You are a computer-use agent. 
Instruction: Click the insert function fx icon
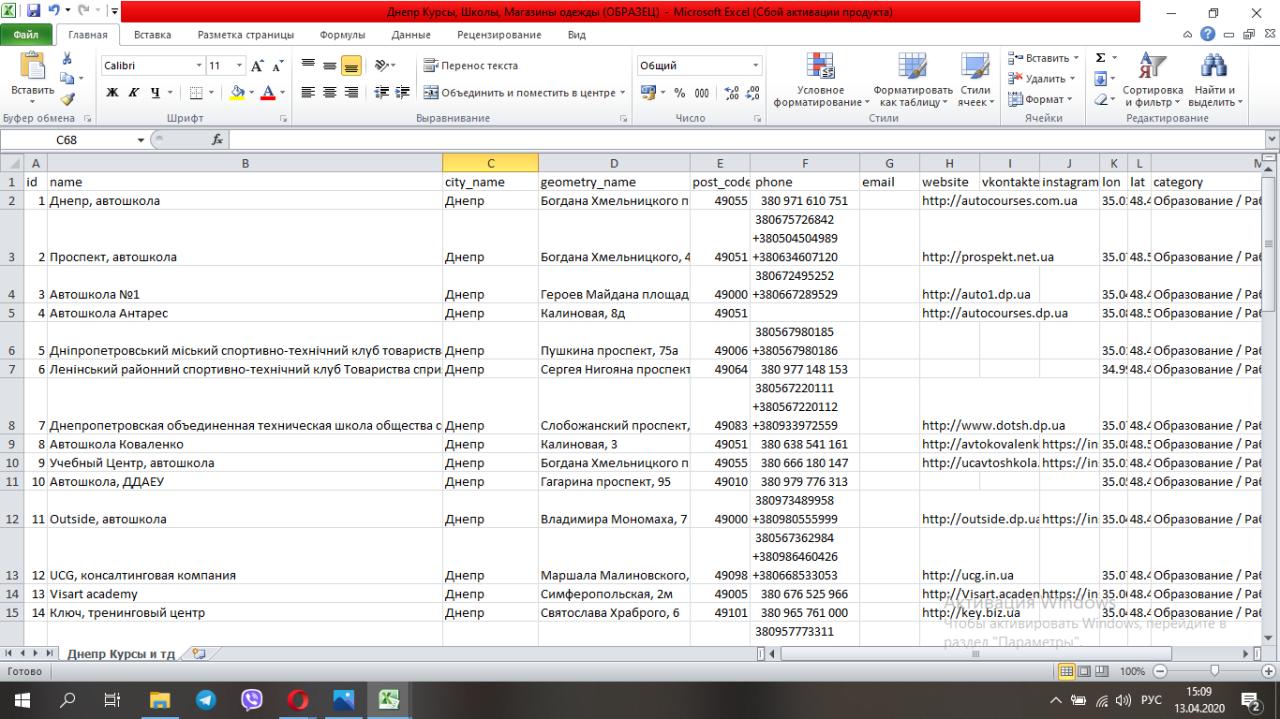pyautogui.click(x=217, y=140)
